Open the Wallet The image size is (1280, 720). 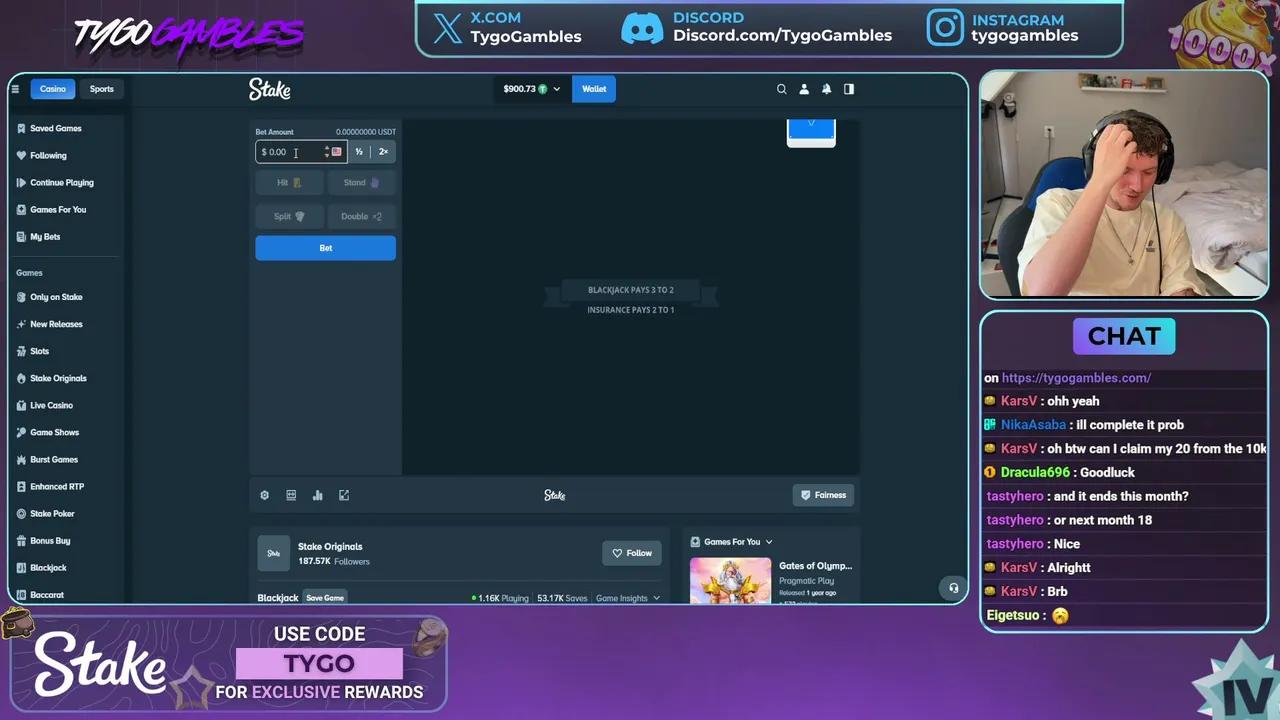(594, 89)
